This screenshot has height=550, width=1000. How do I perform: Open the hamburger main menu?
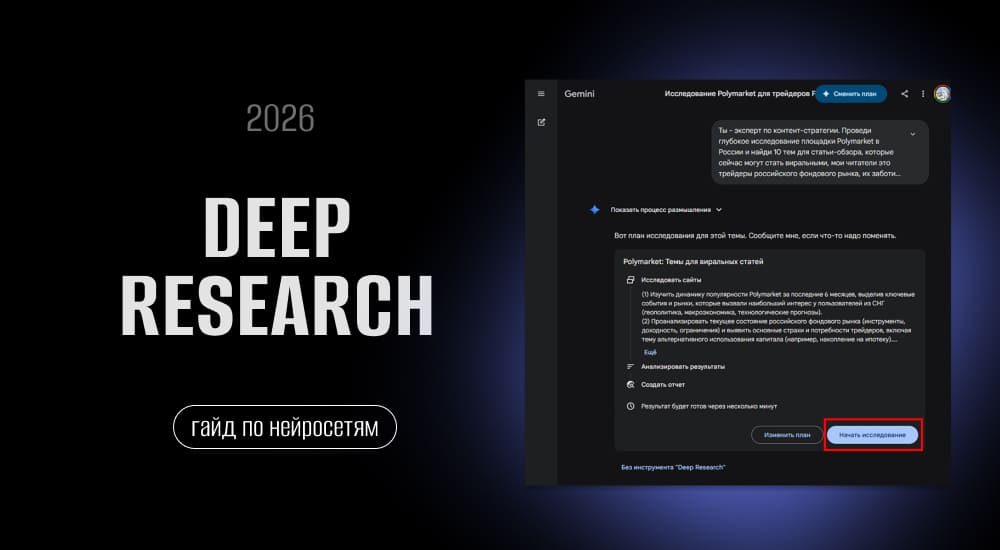pyautogui.click(x=541, y=94)
